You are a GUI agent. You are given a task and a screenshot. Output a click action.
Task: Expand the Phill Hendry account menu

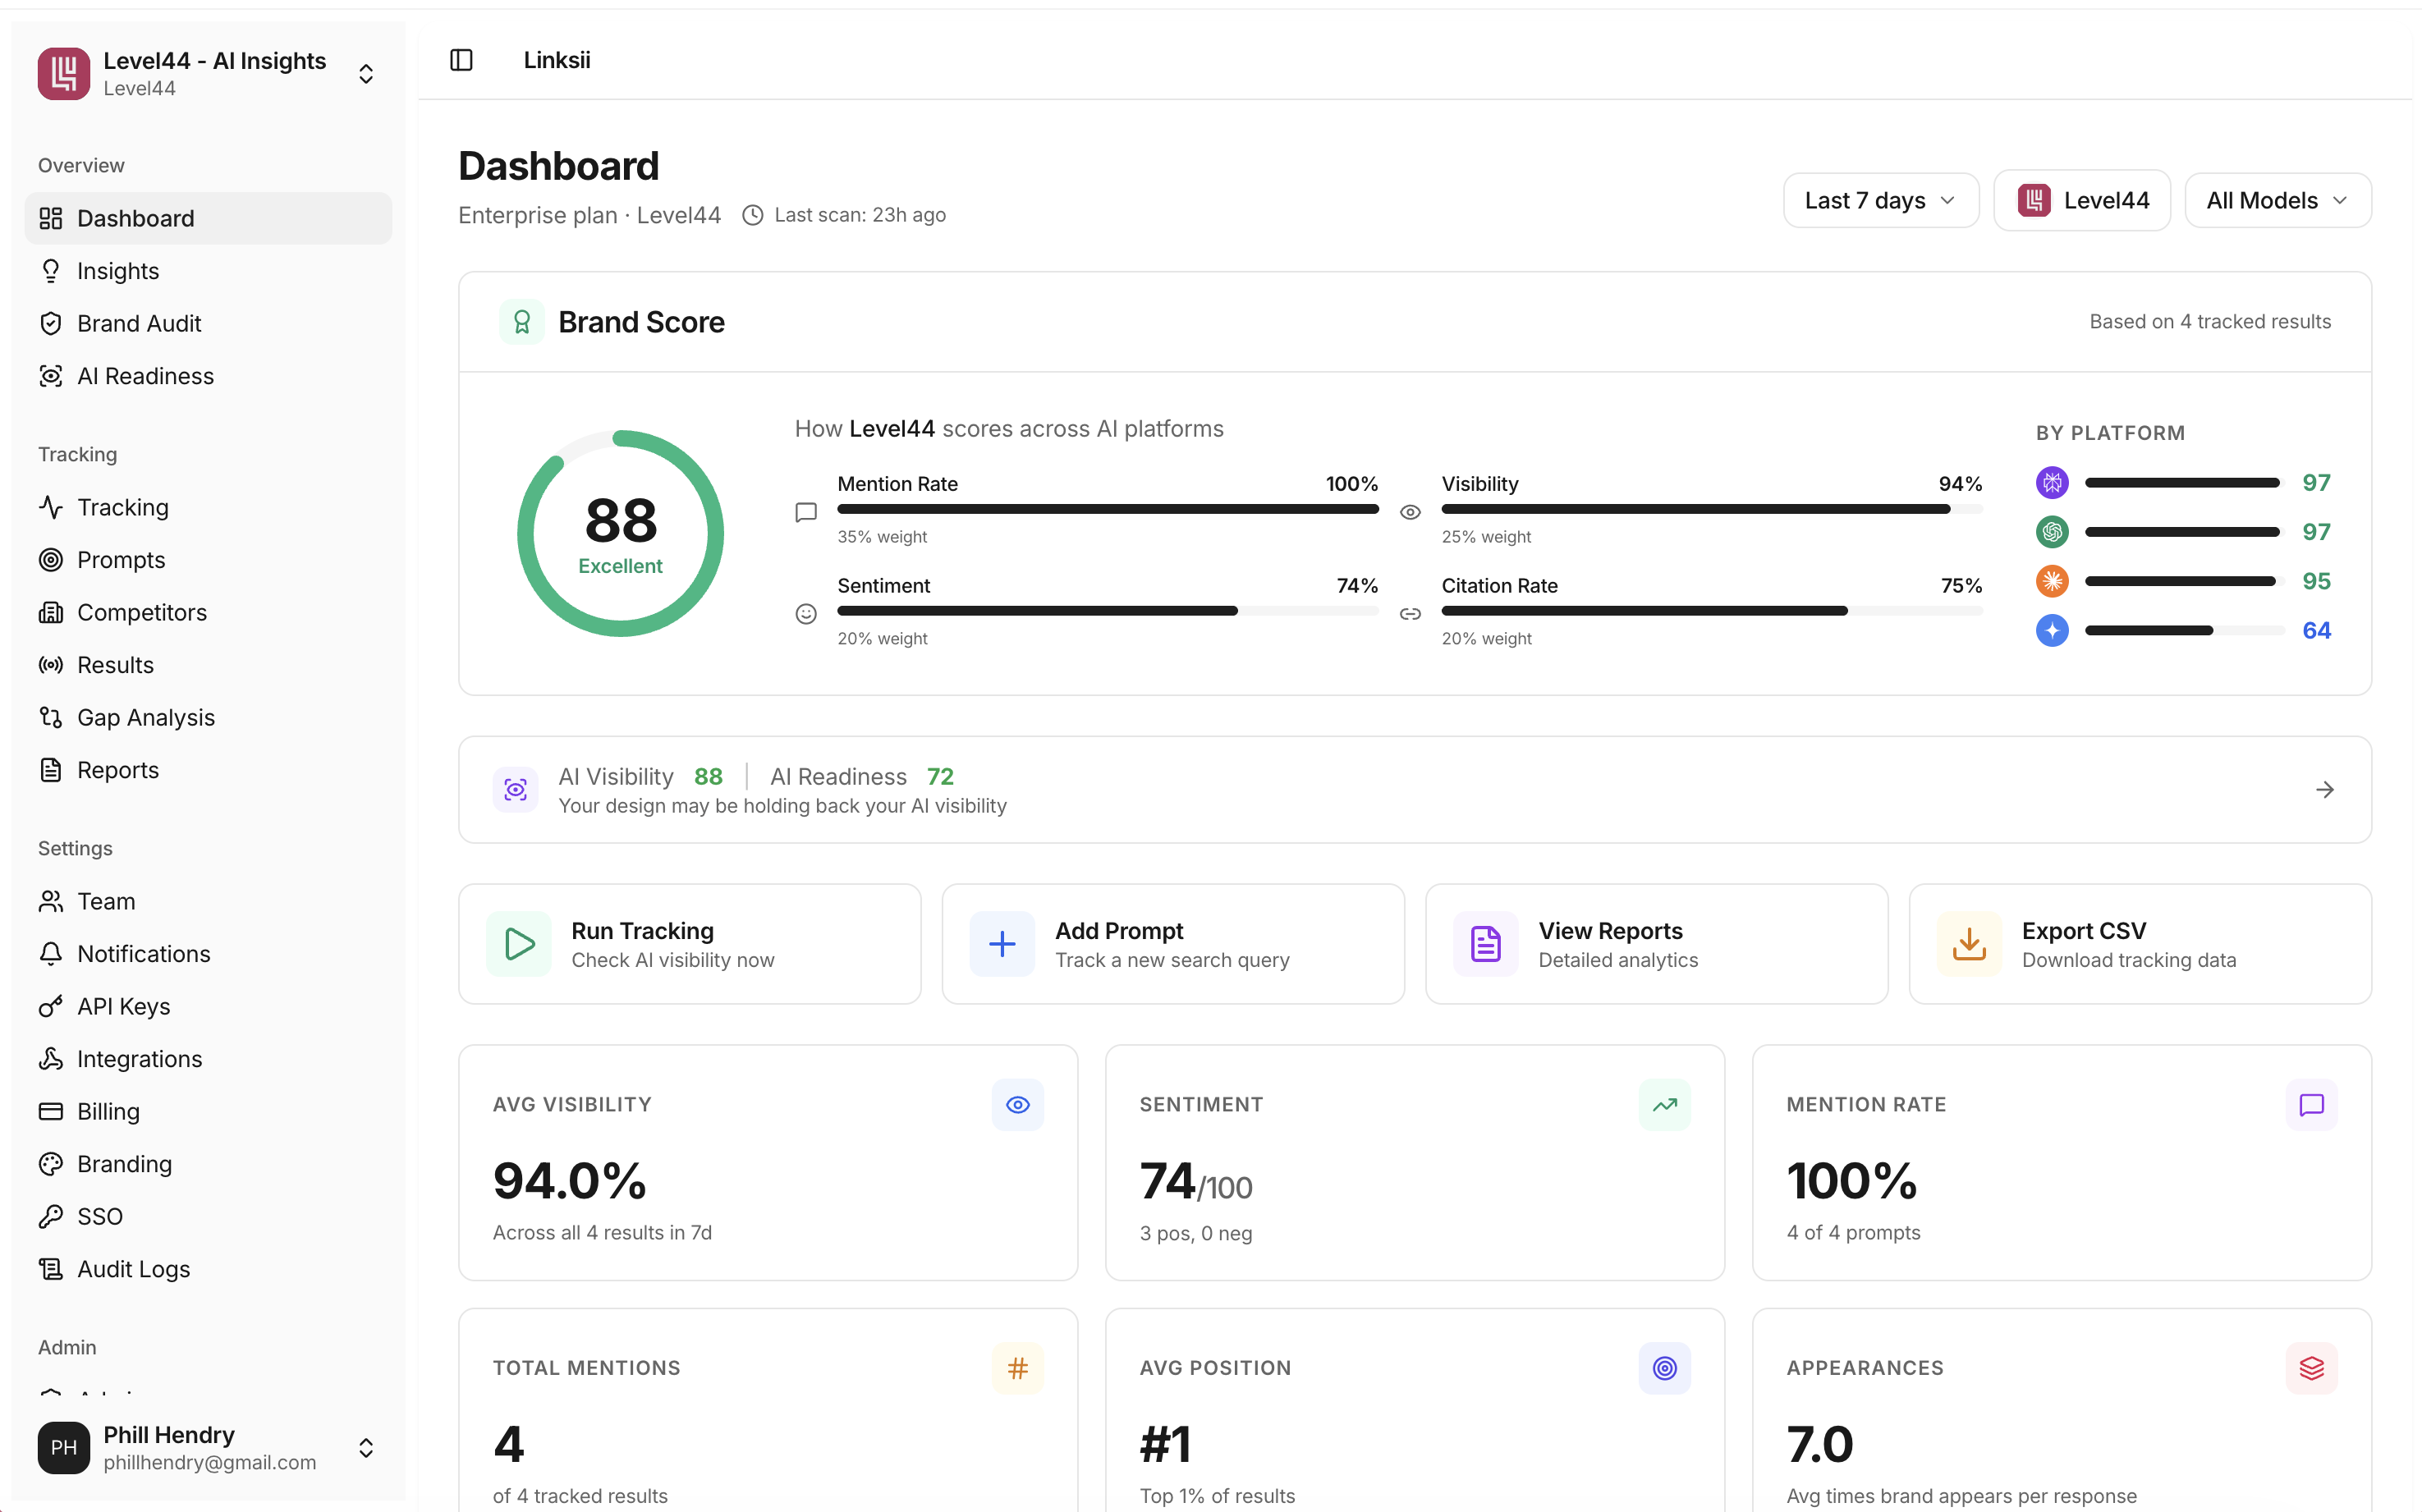tap(366, 1447)
